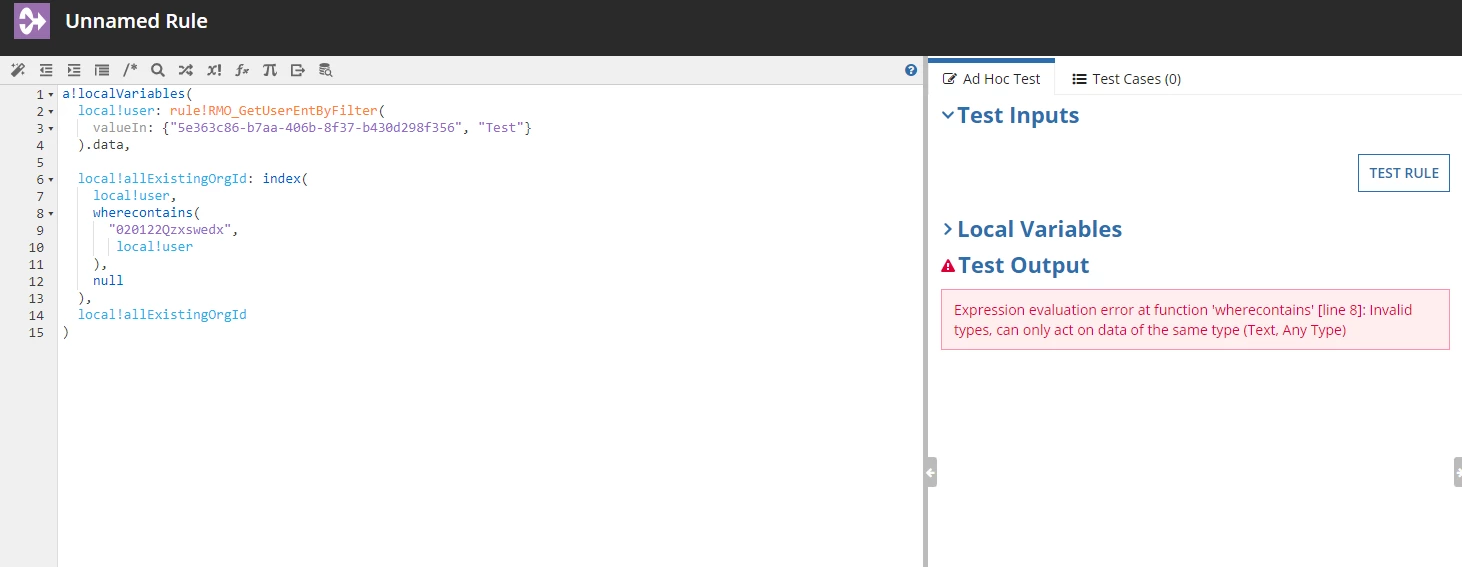Open the Test Cases (0) tab
This screenshot has width=1462, height=567.
pos(1126,78)
